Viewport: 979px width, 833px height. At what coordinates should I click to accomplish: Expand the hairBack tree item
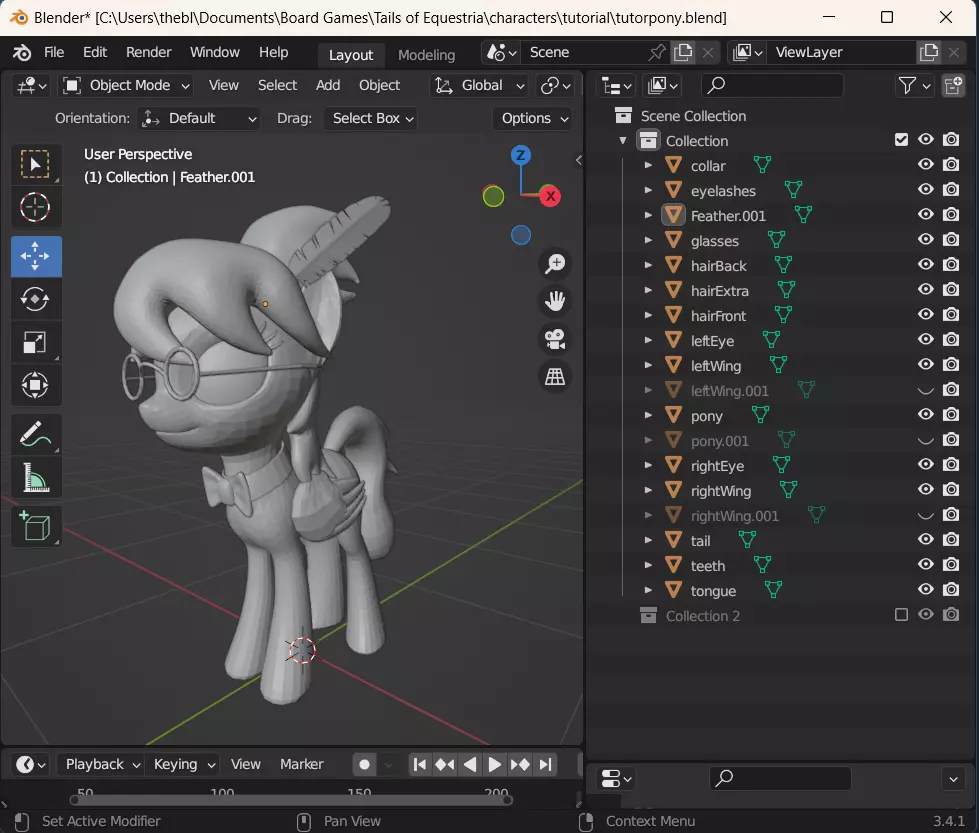tap(648, 266)
